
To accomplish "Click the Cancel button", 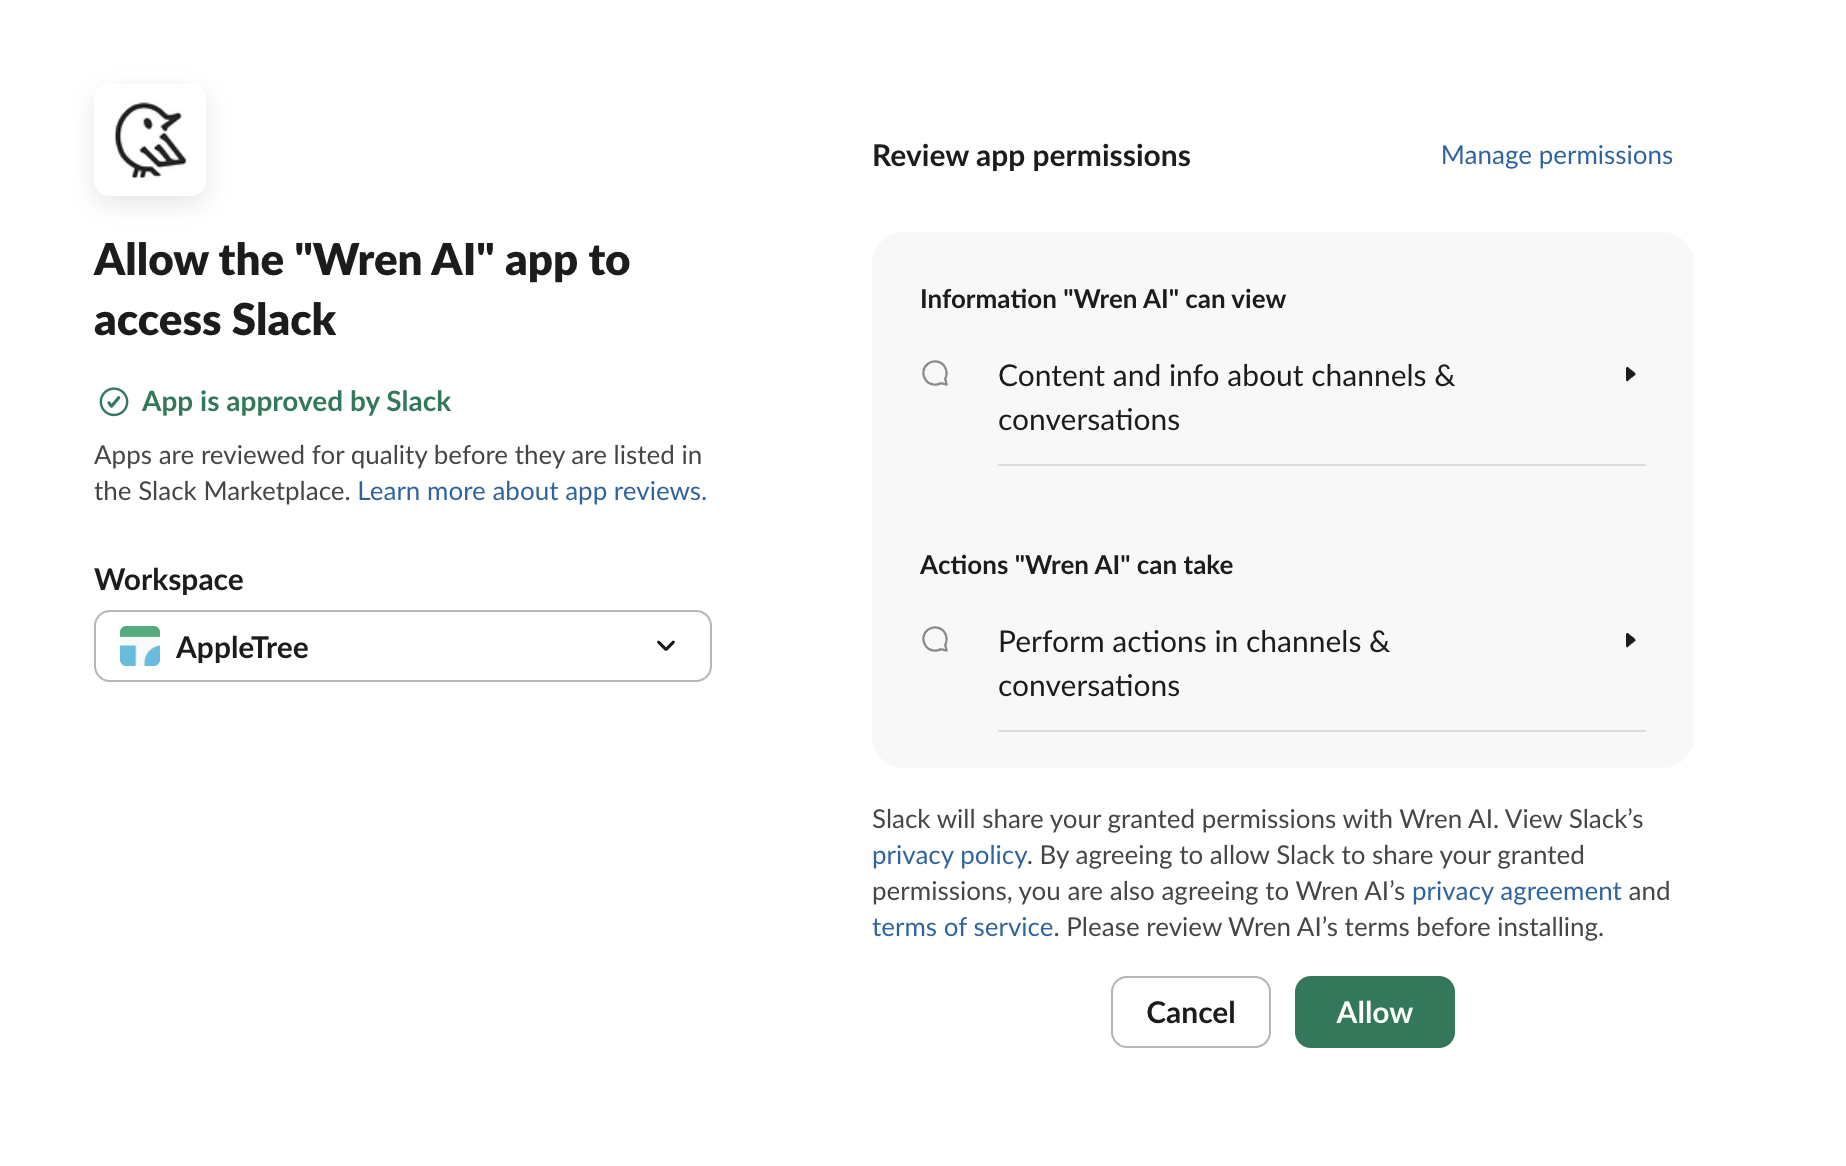I will click(x=1191, y=1012).
